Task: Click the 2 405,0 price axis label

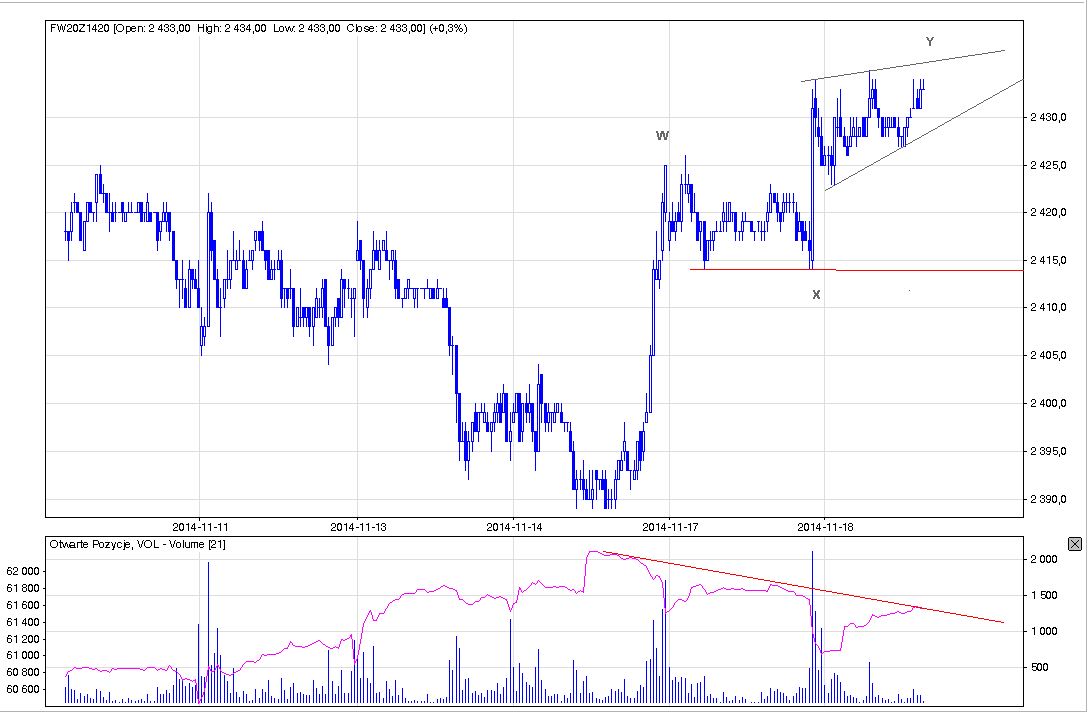Action: (x=1048, y=355)
